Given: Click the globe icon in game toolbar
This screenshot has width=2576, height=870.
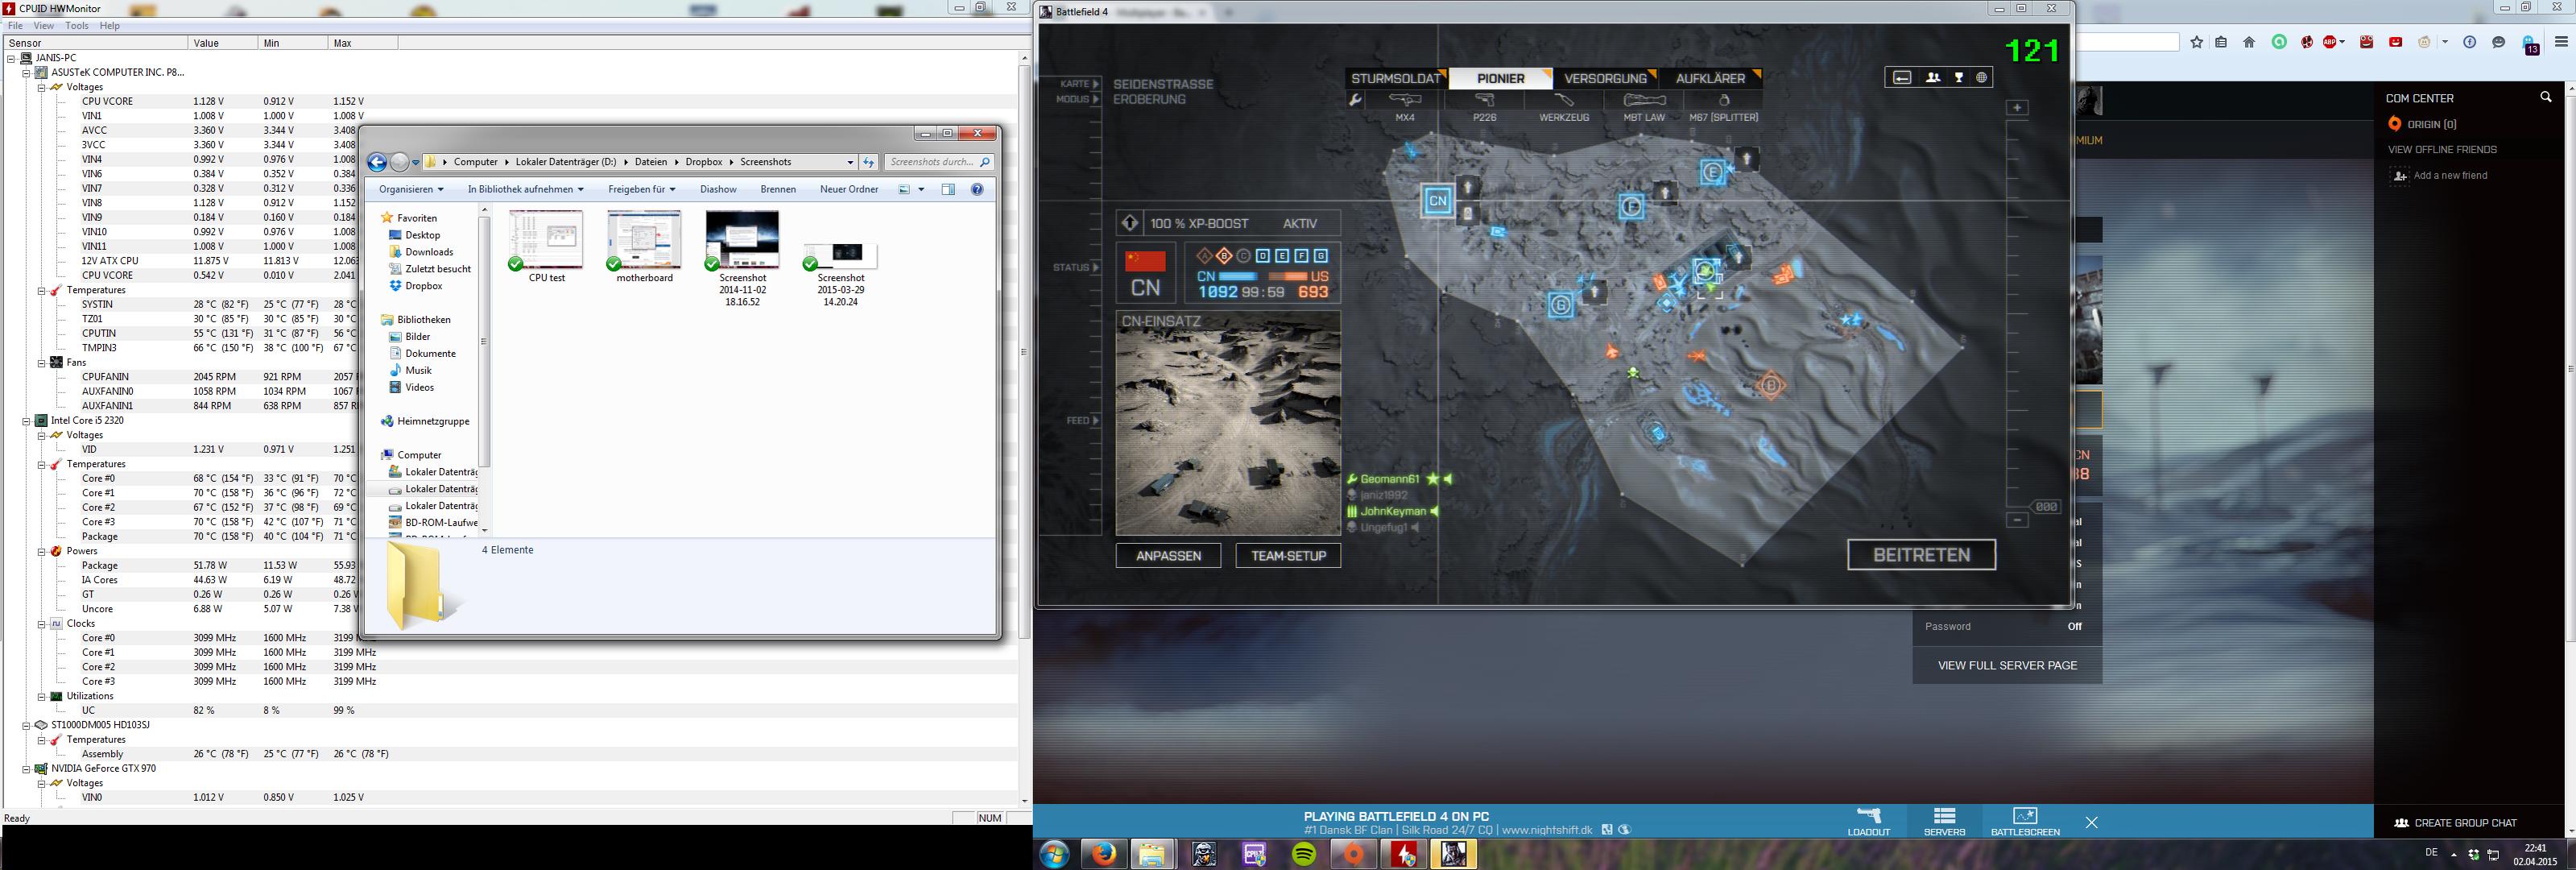Looking at the screenshot, I should (1981, 78).
